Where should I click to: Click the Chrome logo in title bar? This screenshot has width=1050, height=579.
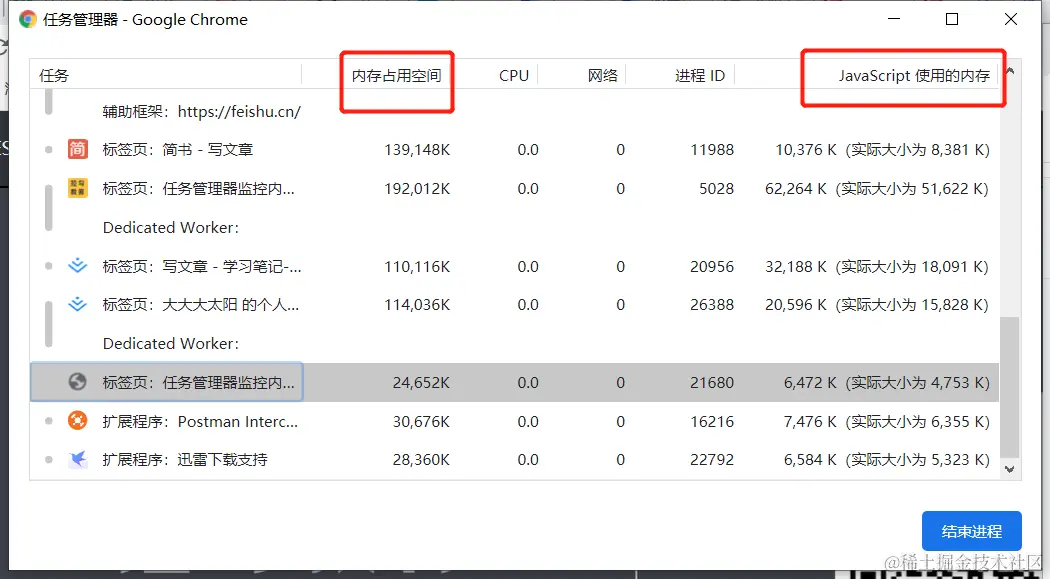coord(28,19)
